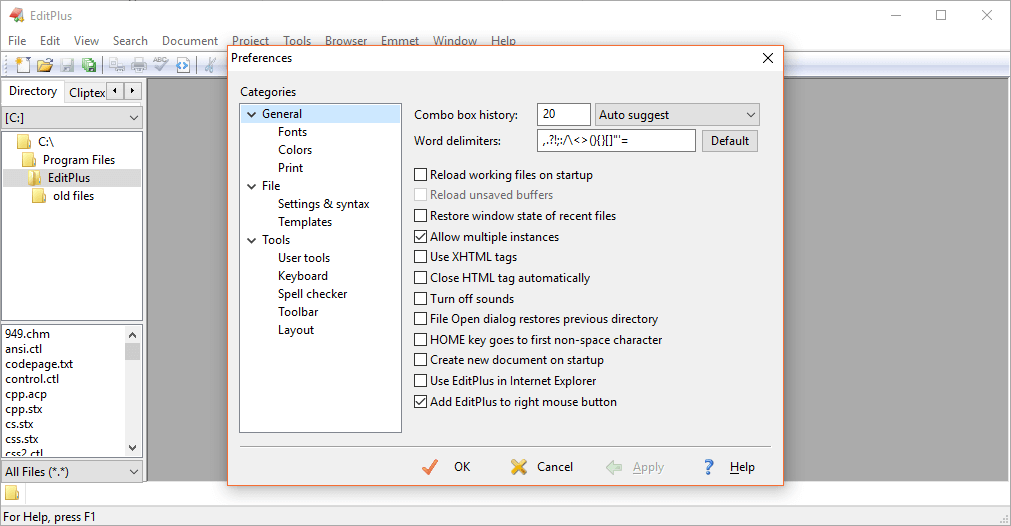
Task: Click the blue question mark Help icon
Action: click(709, 467)
